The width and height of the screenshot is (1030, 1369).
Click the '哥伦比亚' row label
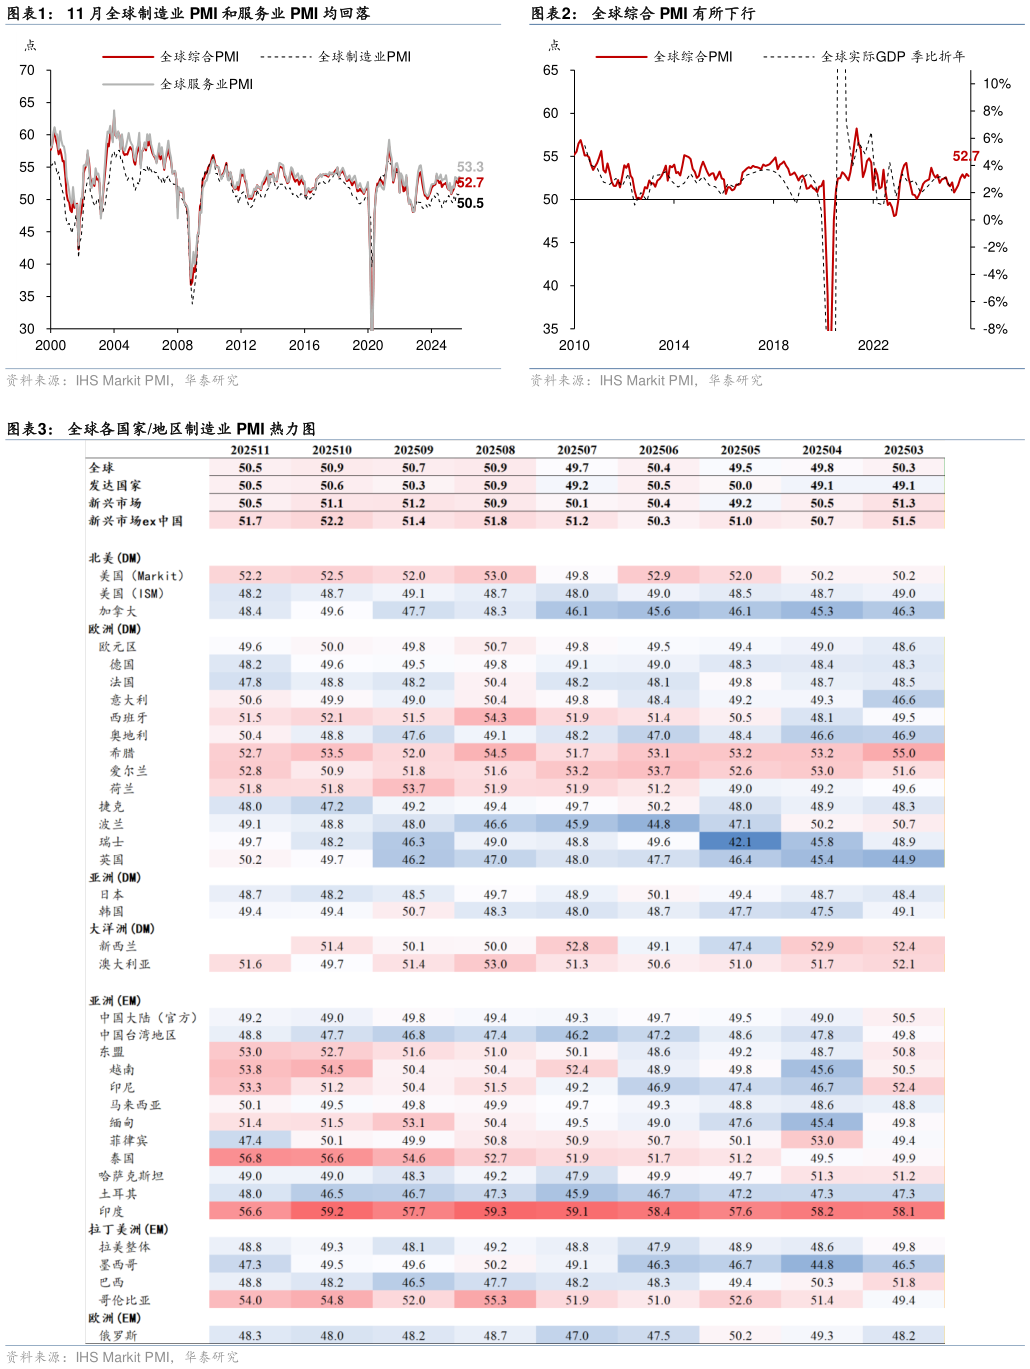tap(125, 1300)
